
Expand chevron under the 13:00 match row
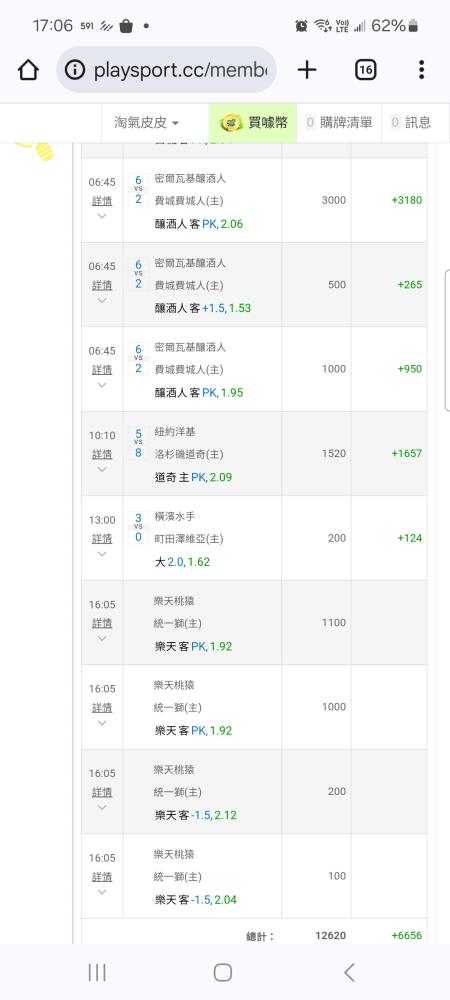[102, 554]
